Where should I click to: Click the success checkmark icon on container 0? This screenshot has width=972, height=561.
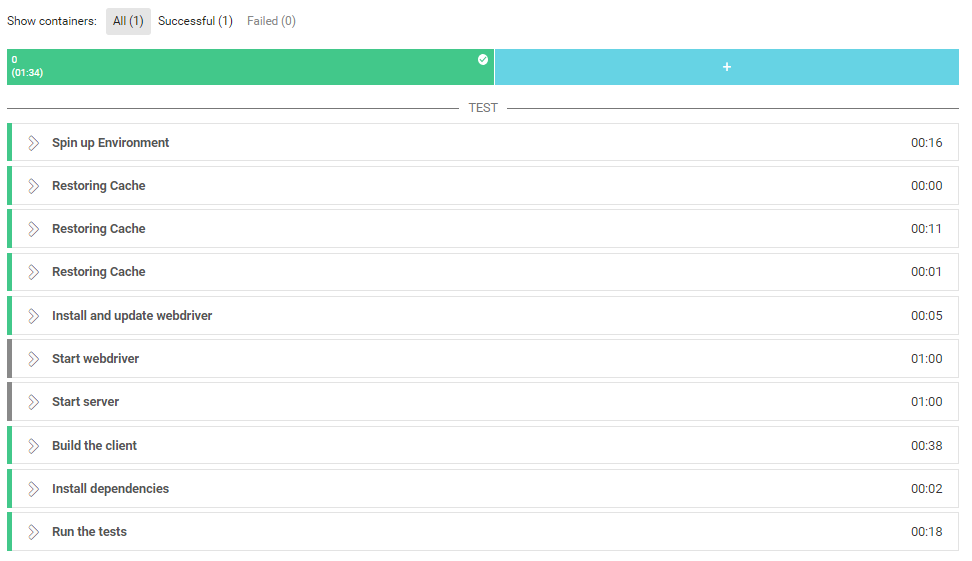[483, 60]
